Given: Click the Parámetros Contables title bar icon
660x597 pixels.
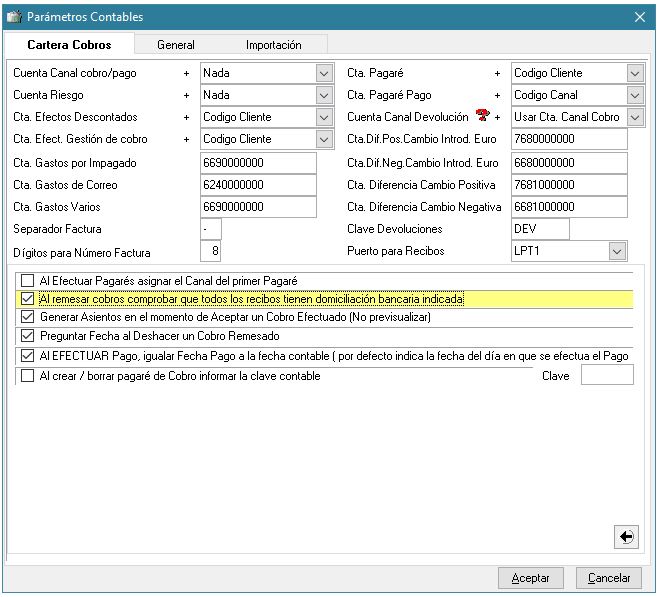Looking at the screenshot, I should (14, 17).
